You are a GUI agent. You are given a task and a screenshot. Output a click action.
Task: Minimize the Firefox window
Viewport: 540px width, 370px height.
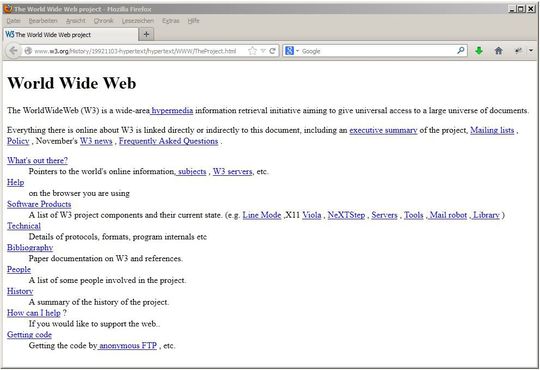[512, 9]
